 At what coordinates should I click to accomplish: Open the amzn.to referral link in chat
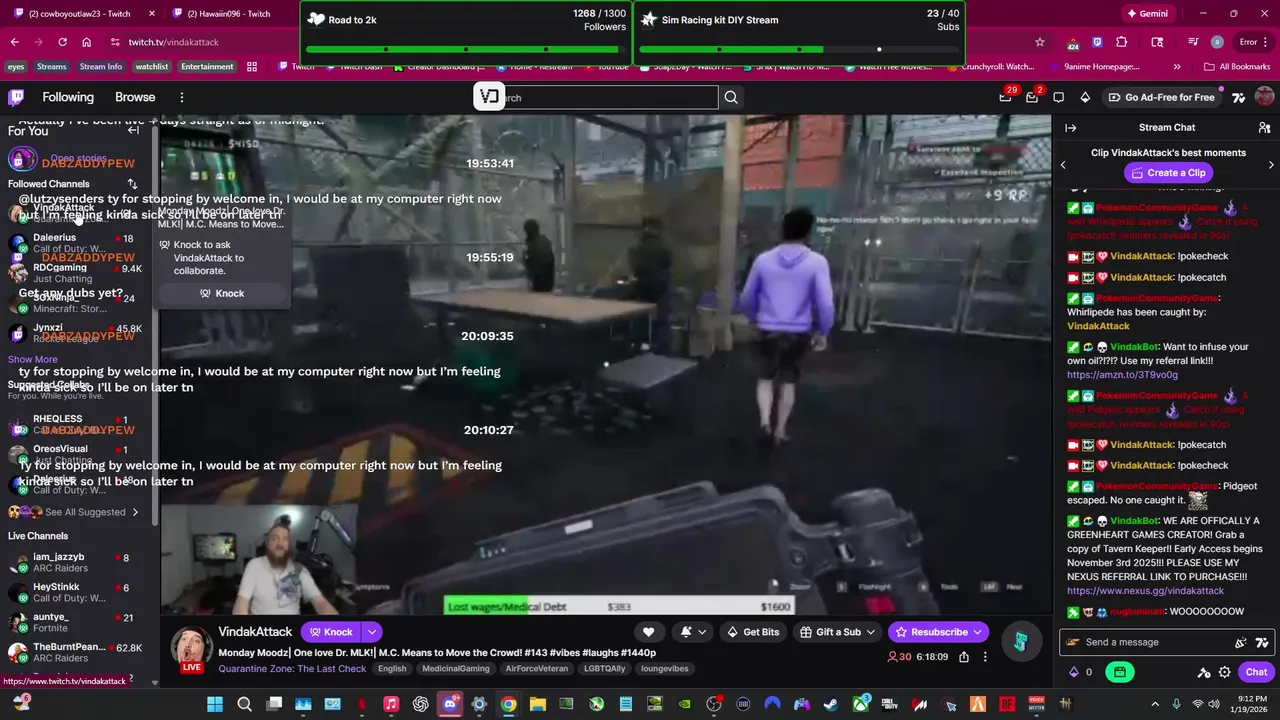point(1122,375)
